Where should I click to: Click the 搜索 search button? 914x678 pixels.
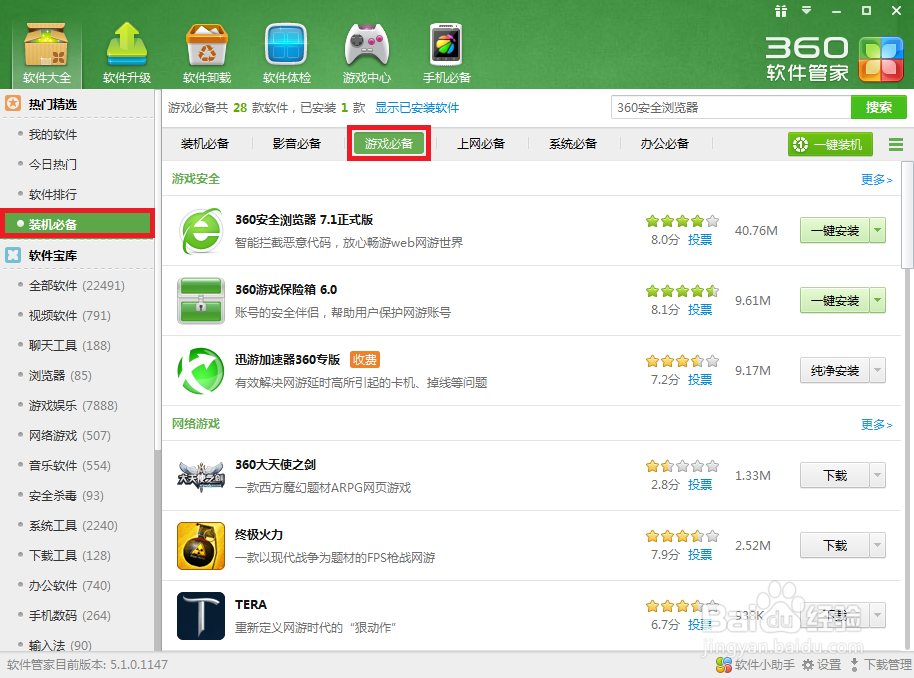(878, 107)
